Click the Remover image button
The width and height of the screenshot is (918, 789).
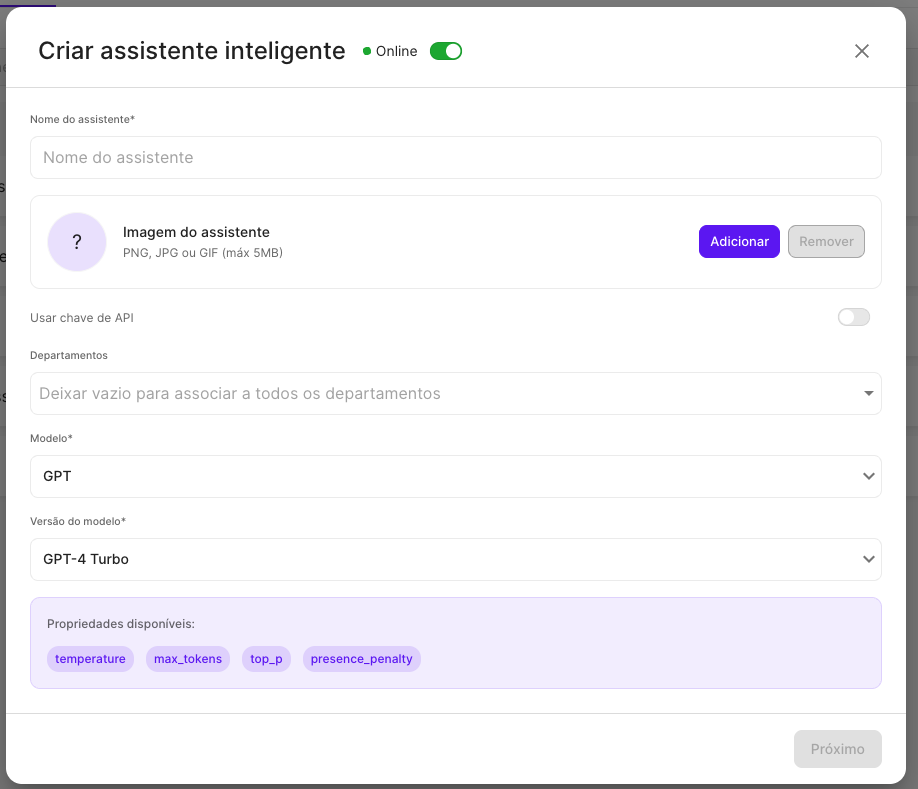click(x=826, y=242)
